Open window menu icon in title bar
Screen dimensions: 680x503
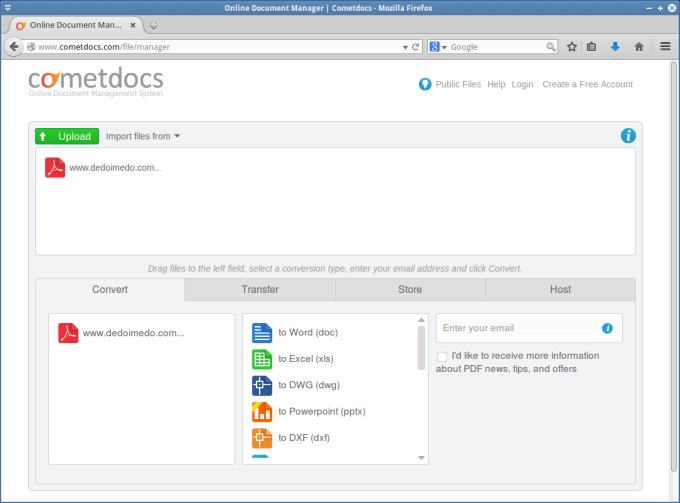click(x=7, y=7)
